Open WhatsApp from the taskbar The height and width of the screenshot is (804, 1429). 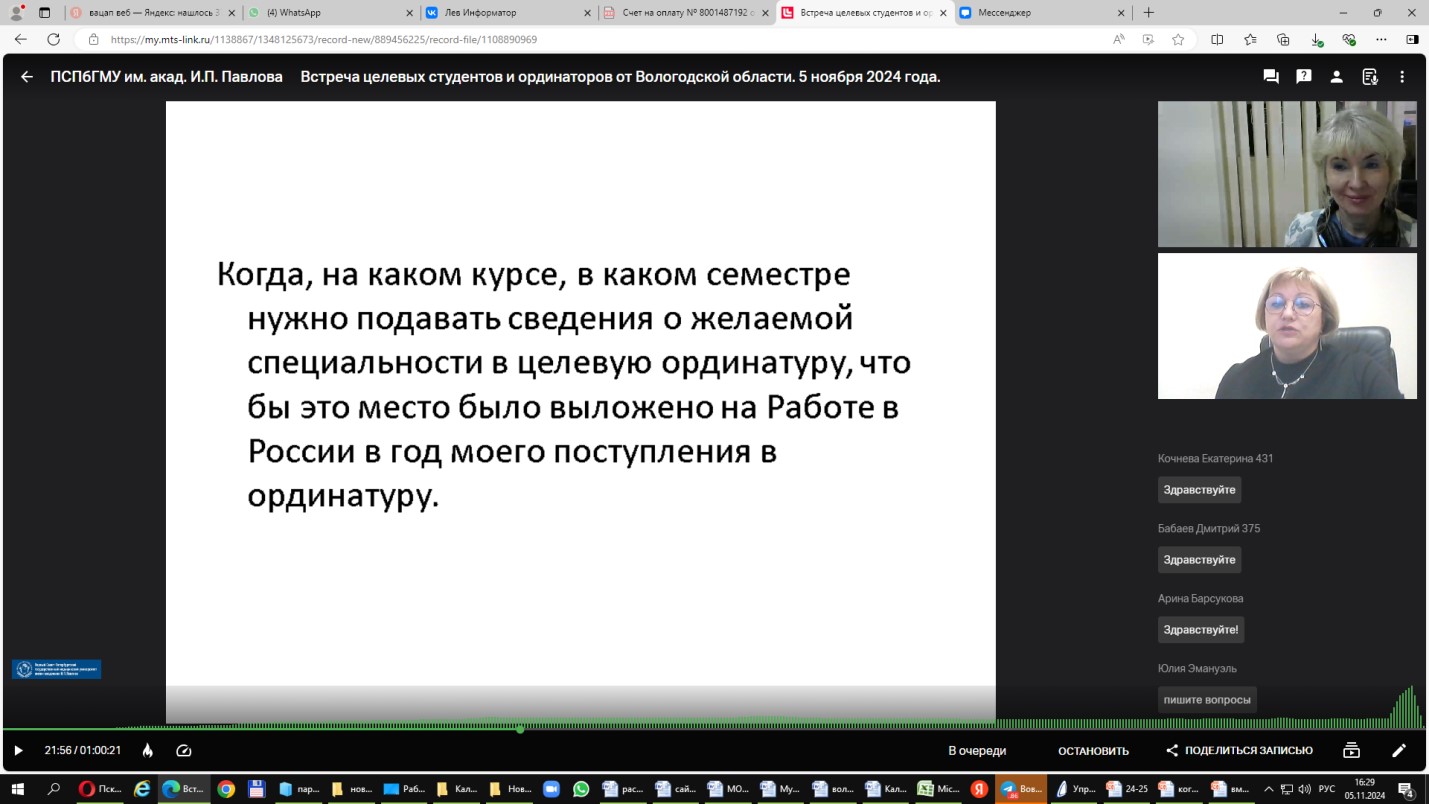pos(581,789)
